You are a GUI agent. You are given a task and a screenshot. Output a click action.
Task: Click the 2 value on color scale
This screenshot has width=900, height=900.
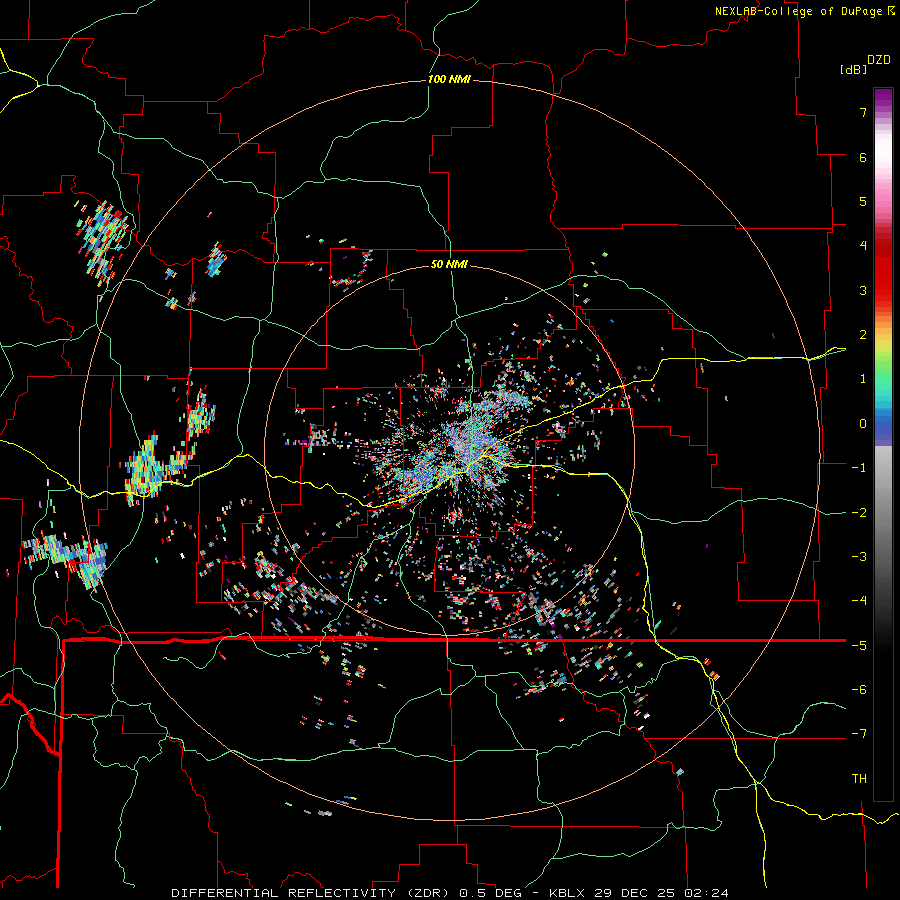[863, 335]
